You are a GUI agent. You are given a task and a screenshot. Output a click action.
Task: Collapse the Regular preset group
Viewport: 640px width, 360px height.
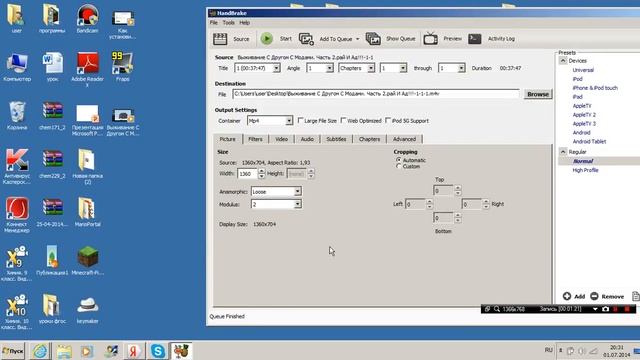pos(563,151)
